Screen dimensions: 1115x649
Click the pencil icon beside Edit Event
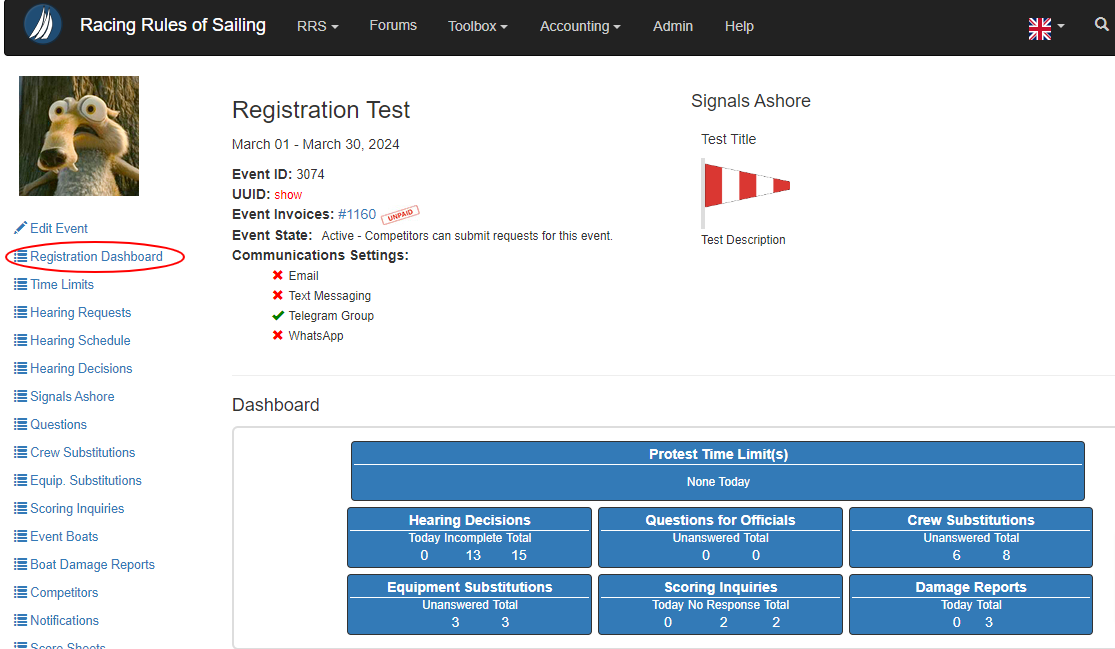[x=20, y=228]
